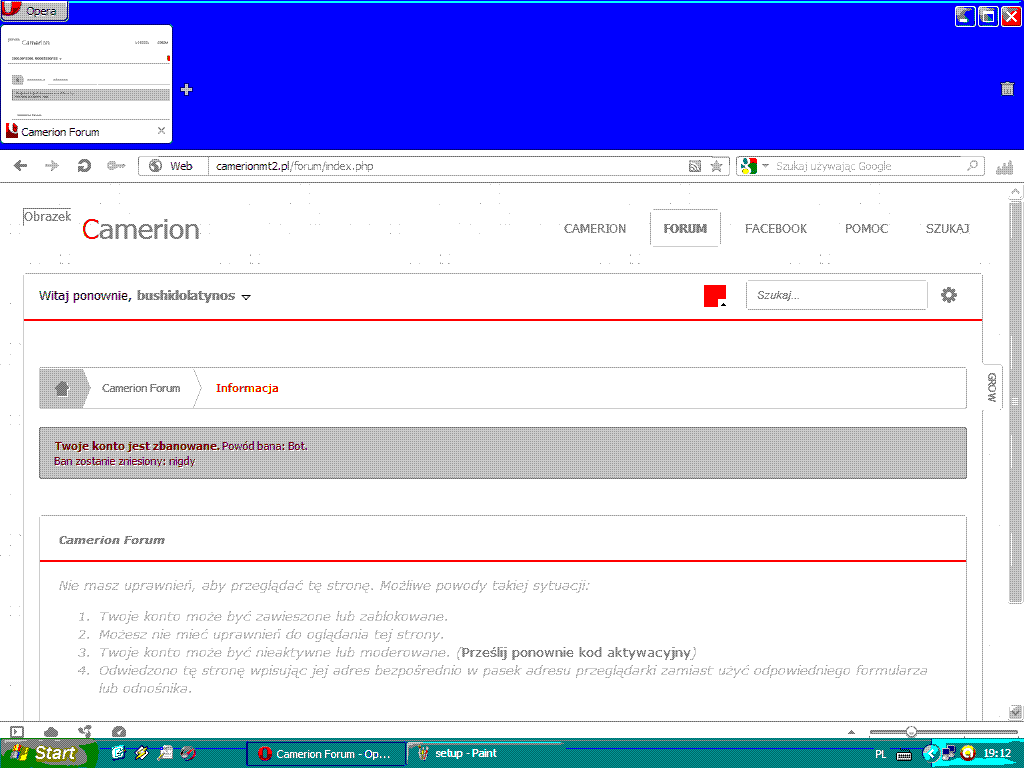This screenshot has height=768, width=1024.
Task: Click the magnifier icon in the Google search field
Action: tap(972, 166)
